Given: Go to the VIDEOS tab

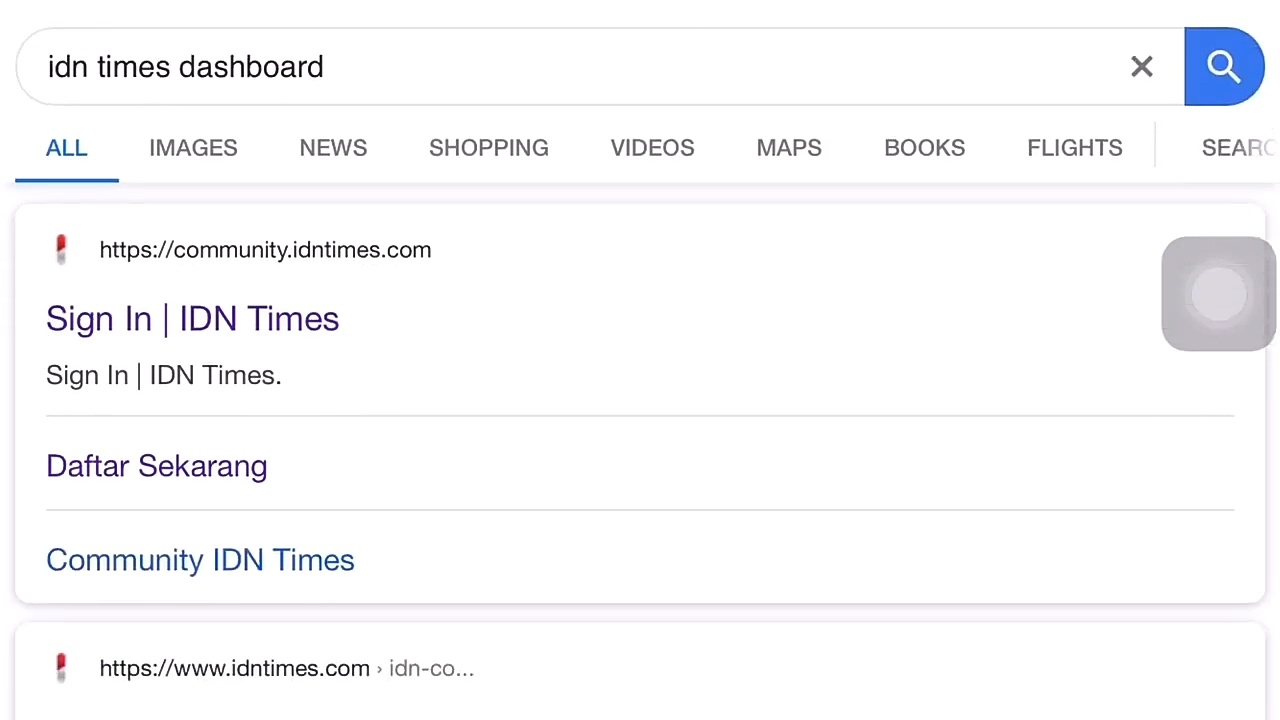Looking at the screenshot, I should pos(652,148).
